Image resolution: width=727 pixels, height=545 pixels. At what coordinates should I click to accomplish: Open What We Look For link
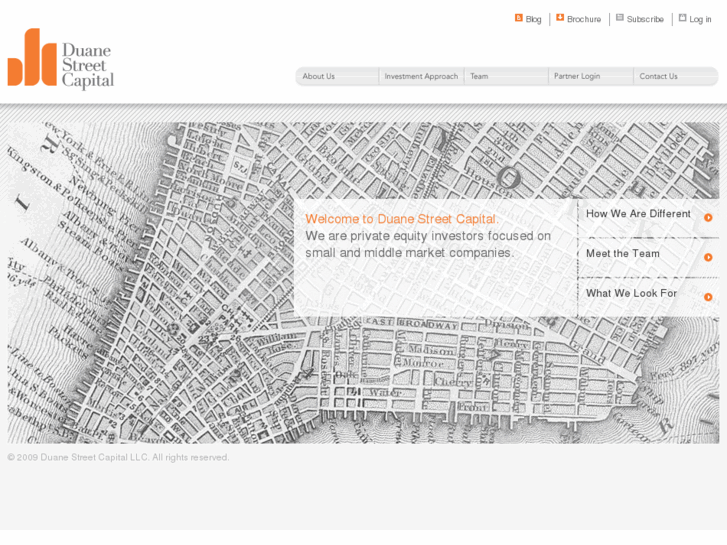(x=631, y=293)
